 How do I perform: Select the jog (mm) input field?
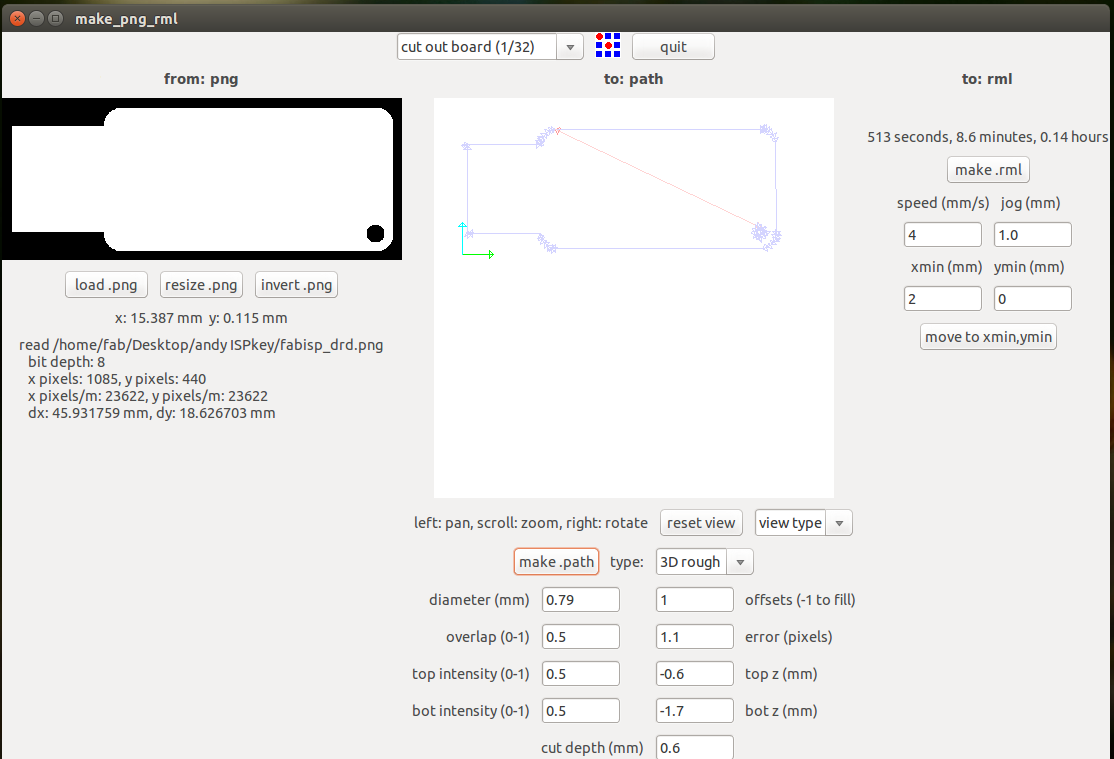1032,235
